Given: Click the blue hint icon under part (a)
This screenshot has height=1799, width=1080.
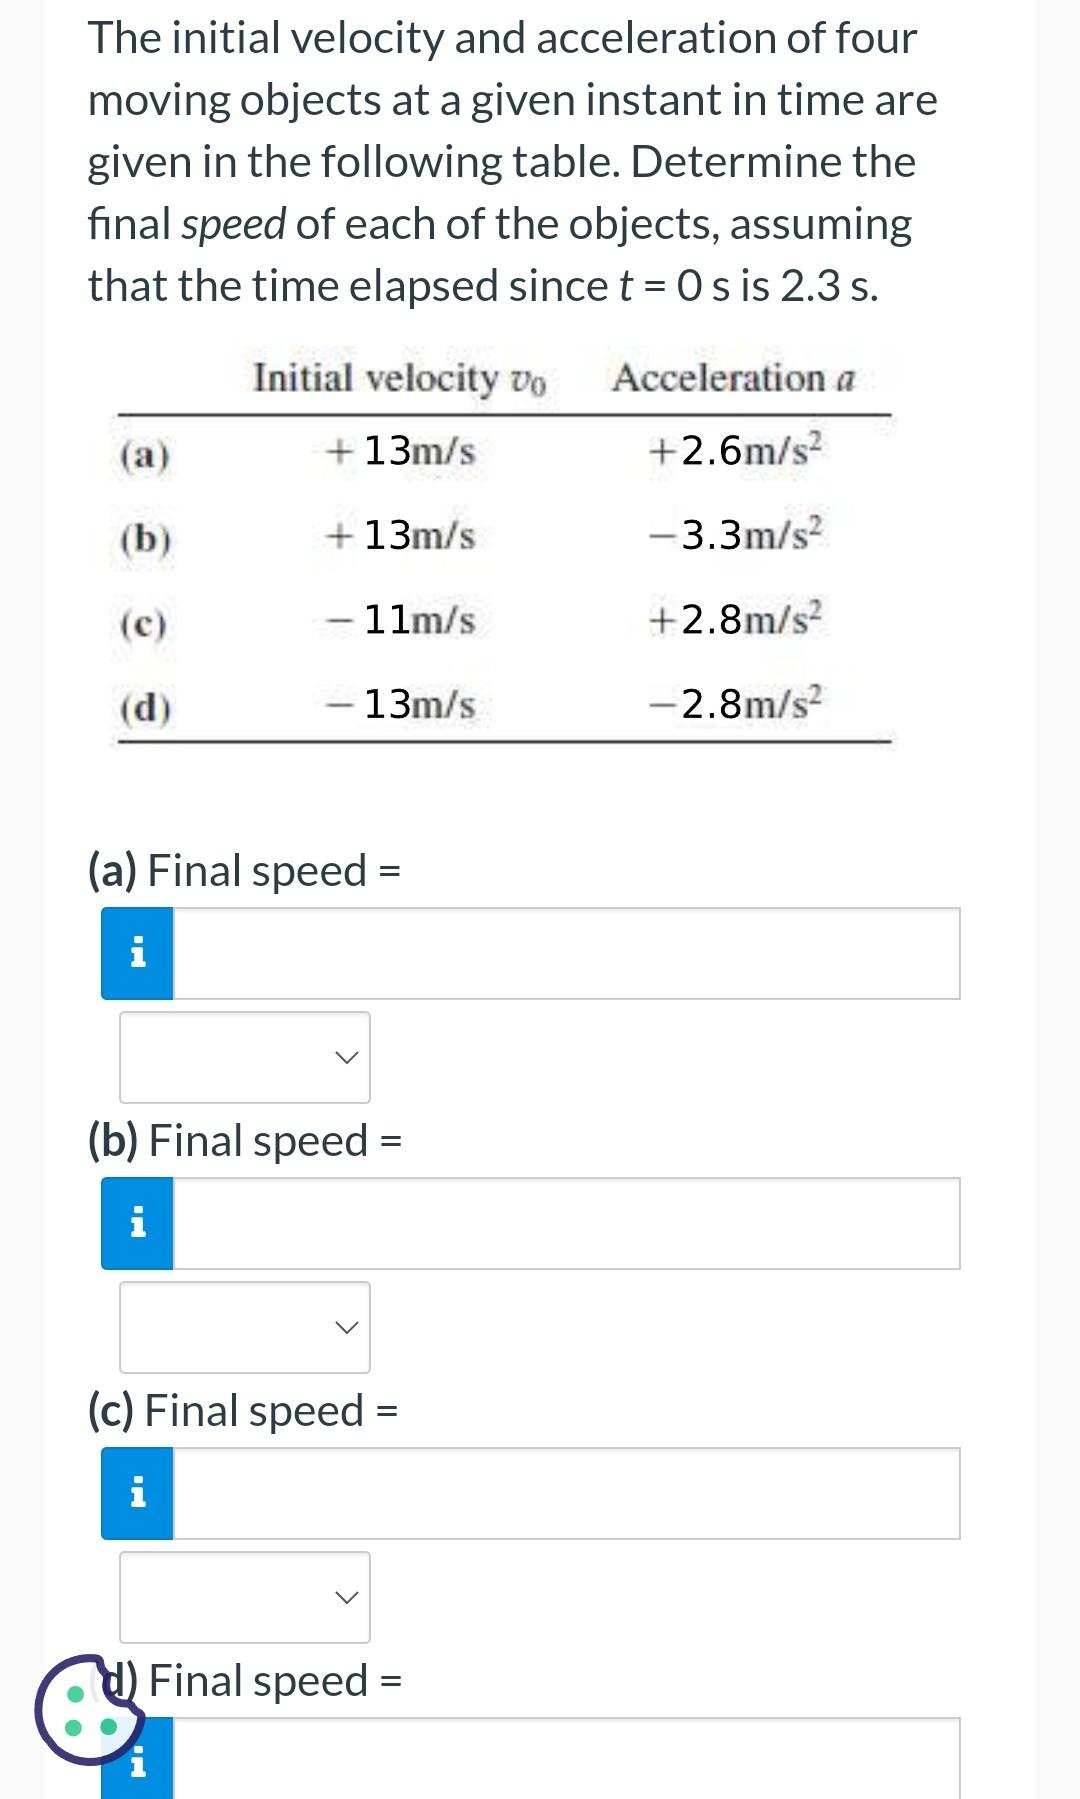Looking at the screenshot, I should click(138, 953).
